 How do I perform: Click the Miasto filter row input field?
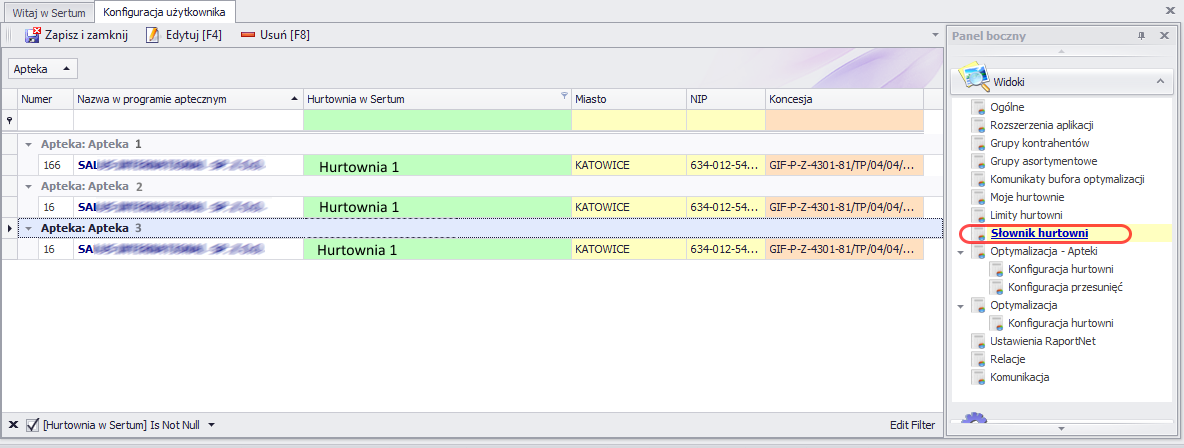click(x=628, y=120)
